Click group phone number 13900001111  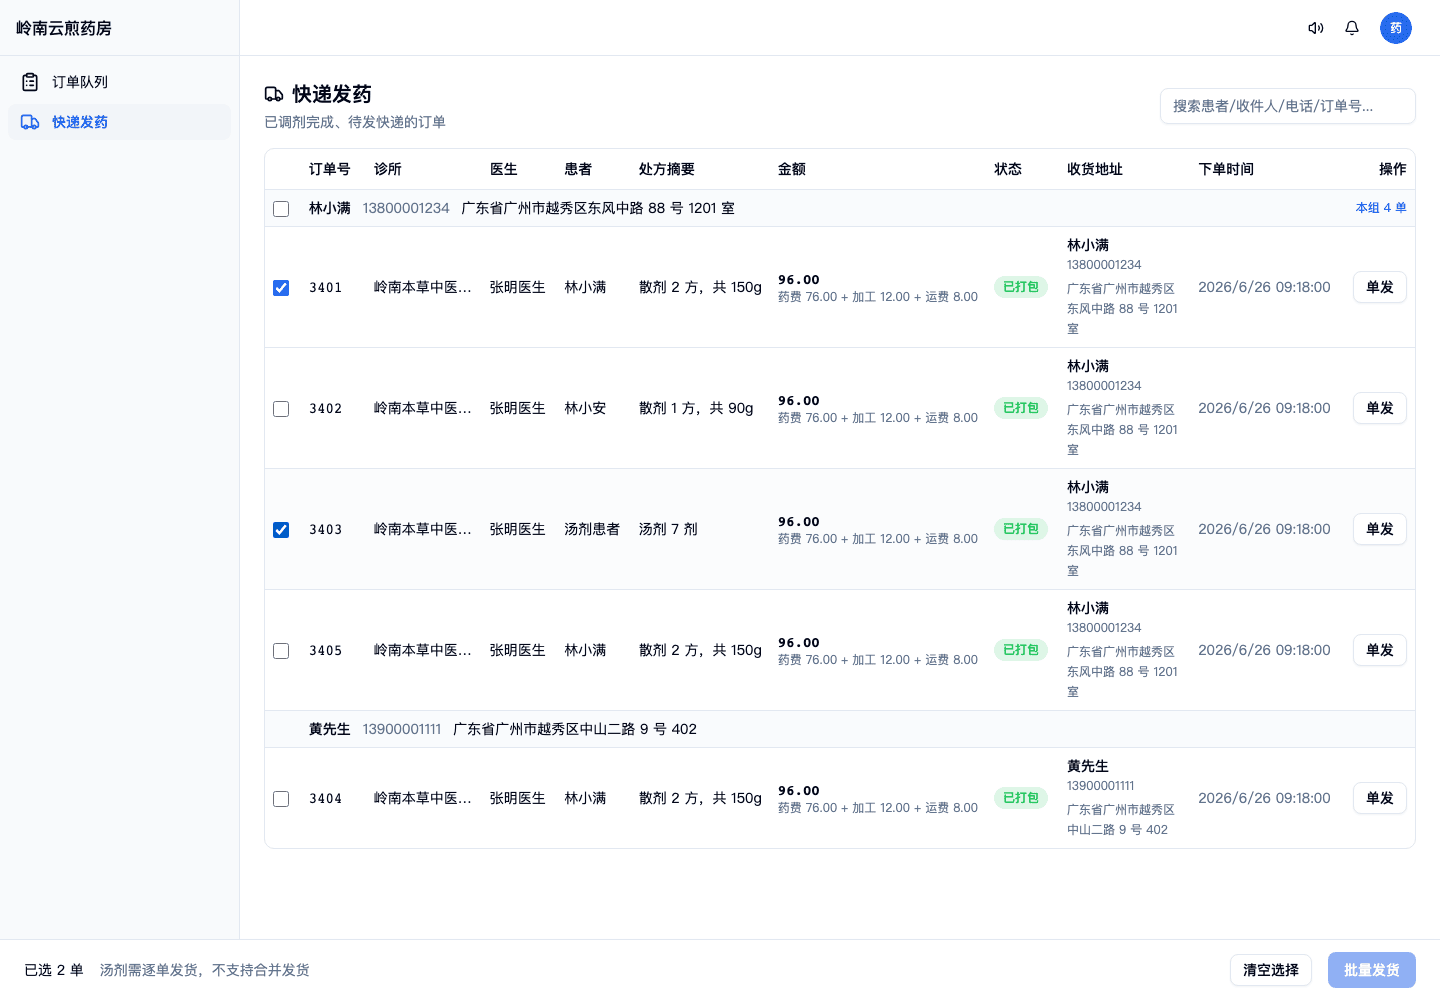tap(402, 729)
